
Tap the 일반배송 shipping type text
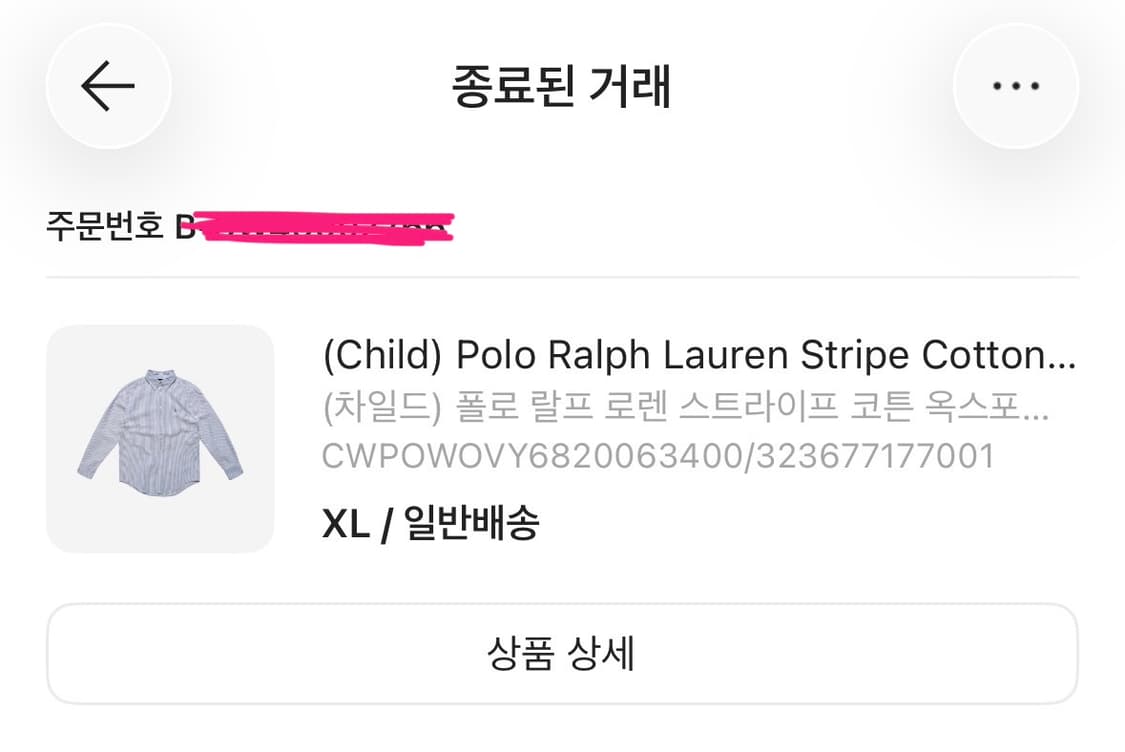click(x=472, y=523)
